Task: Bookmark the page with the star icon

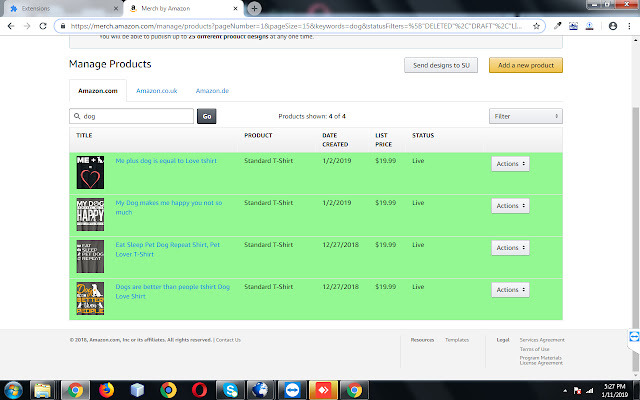Action: pos(536,26)
